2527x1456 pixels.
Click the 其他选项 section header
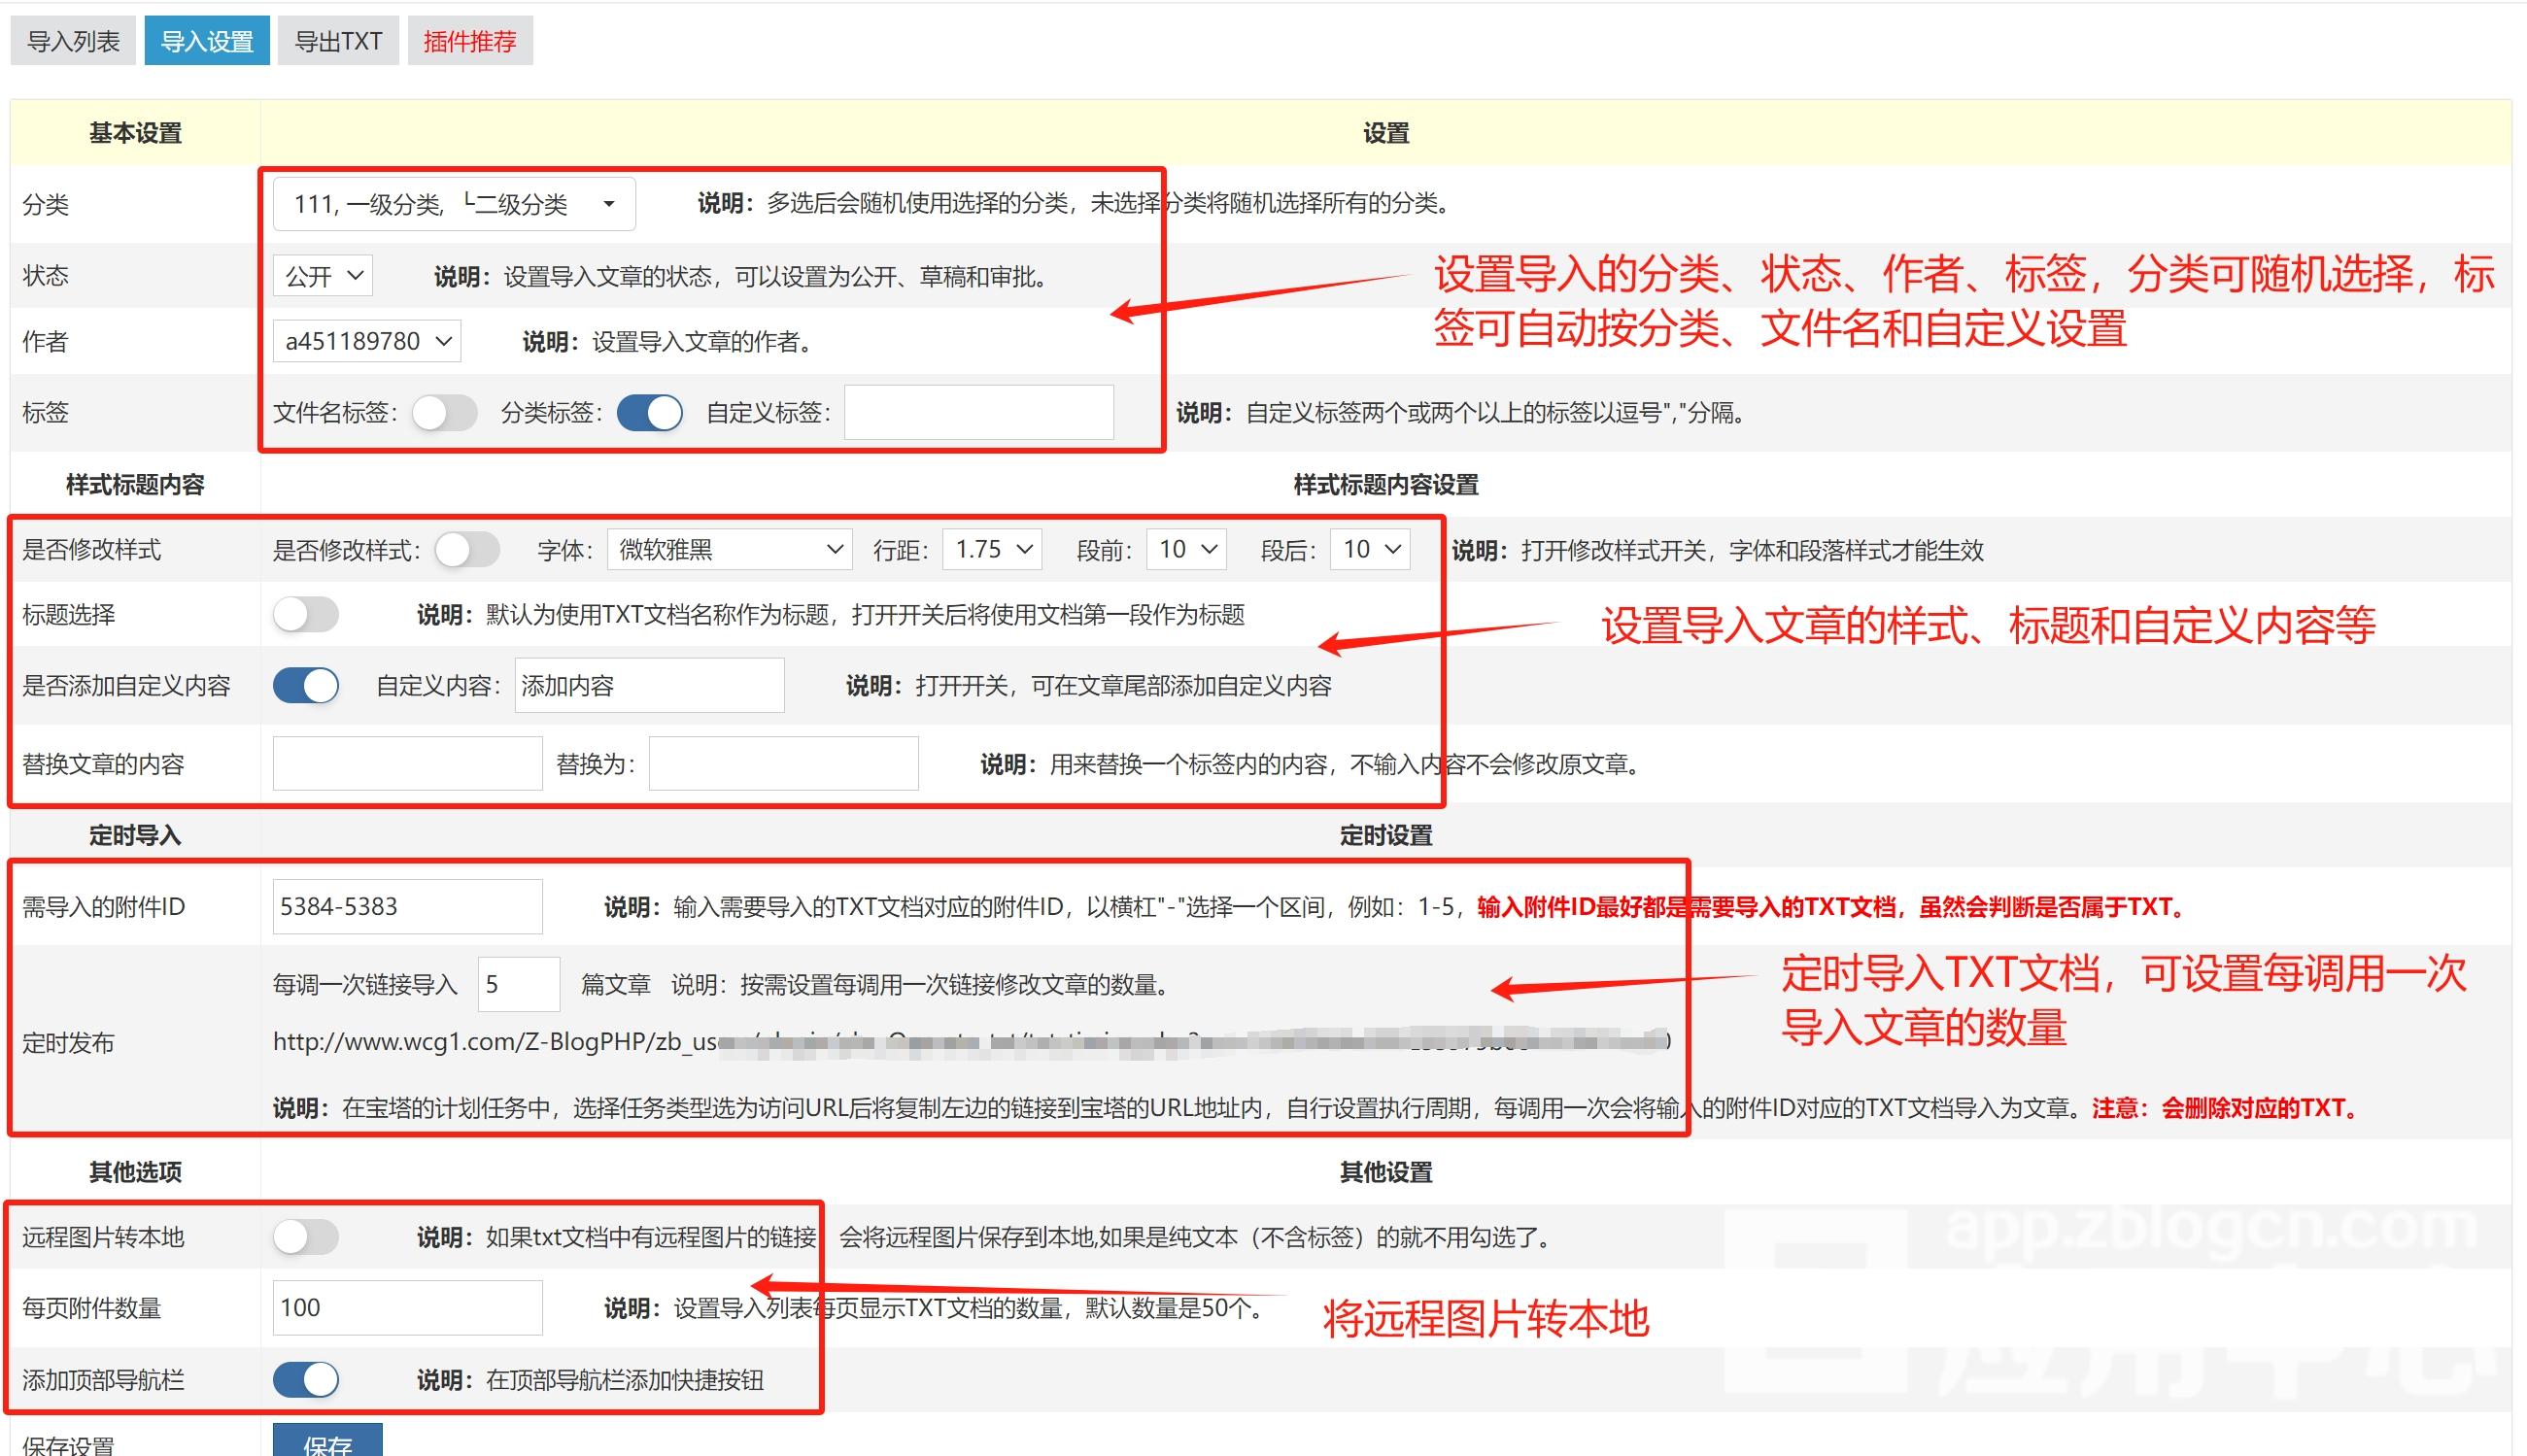click(135, 1171)
